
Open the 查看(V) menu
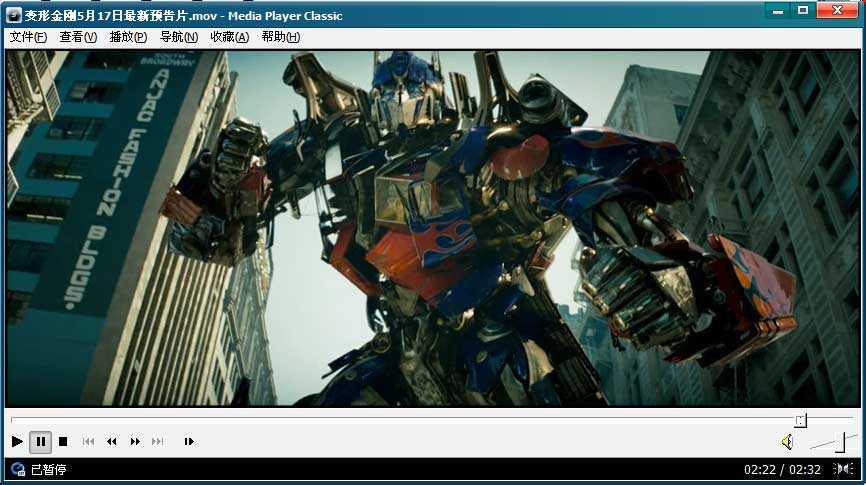pos(78,37)
